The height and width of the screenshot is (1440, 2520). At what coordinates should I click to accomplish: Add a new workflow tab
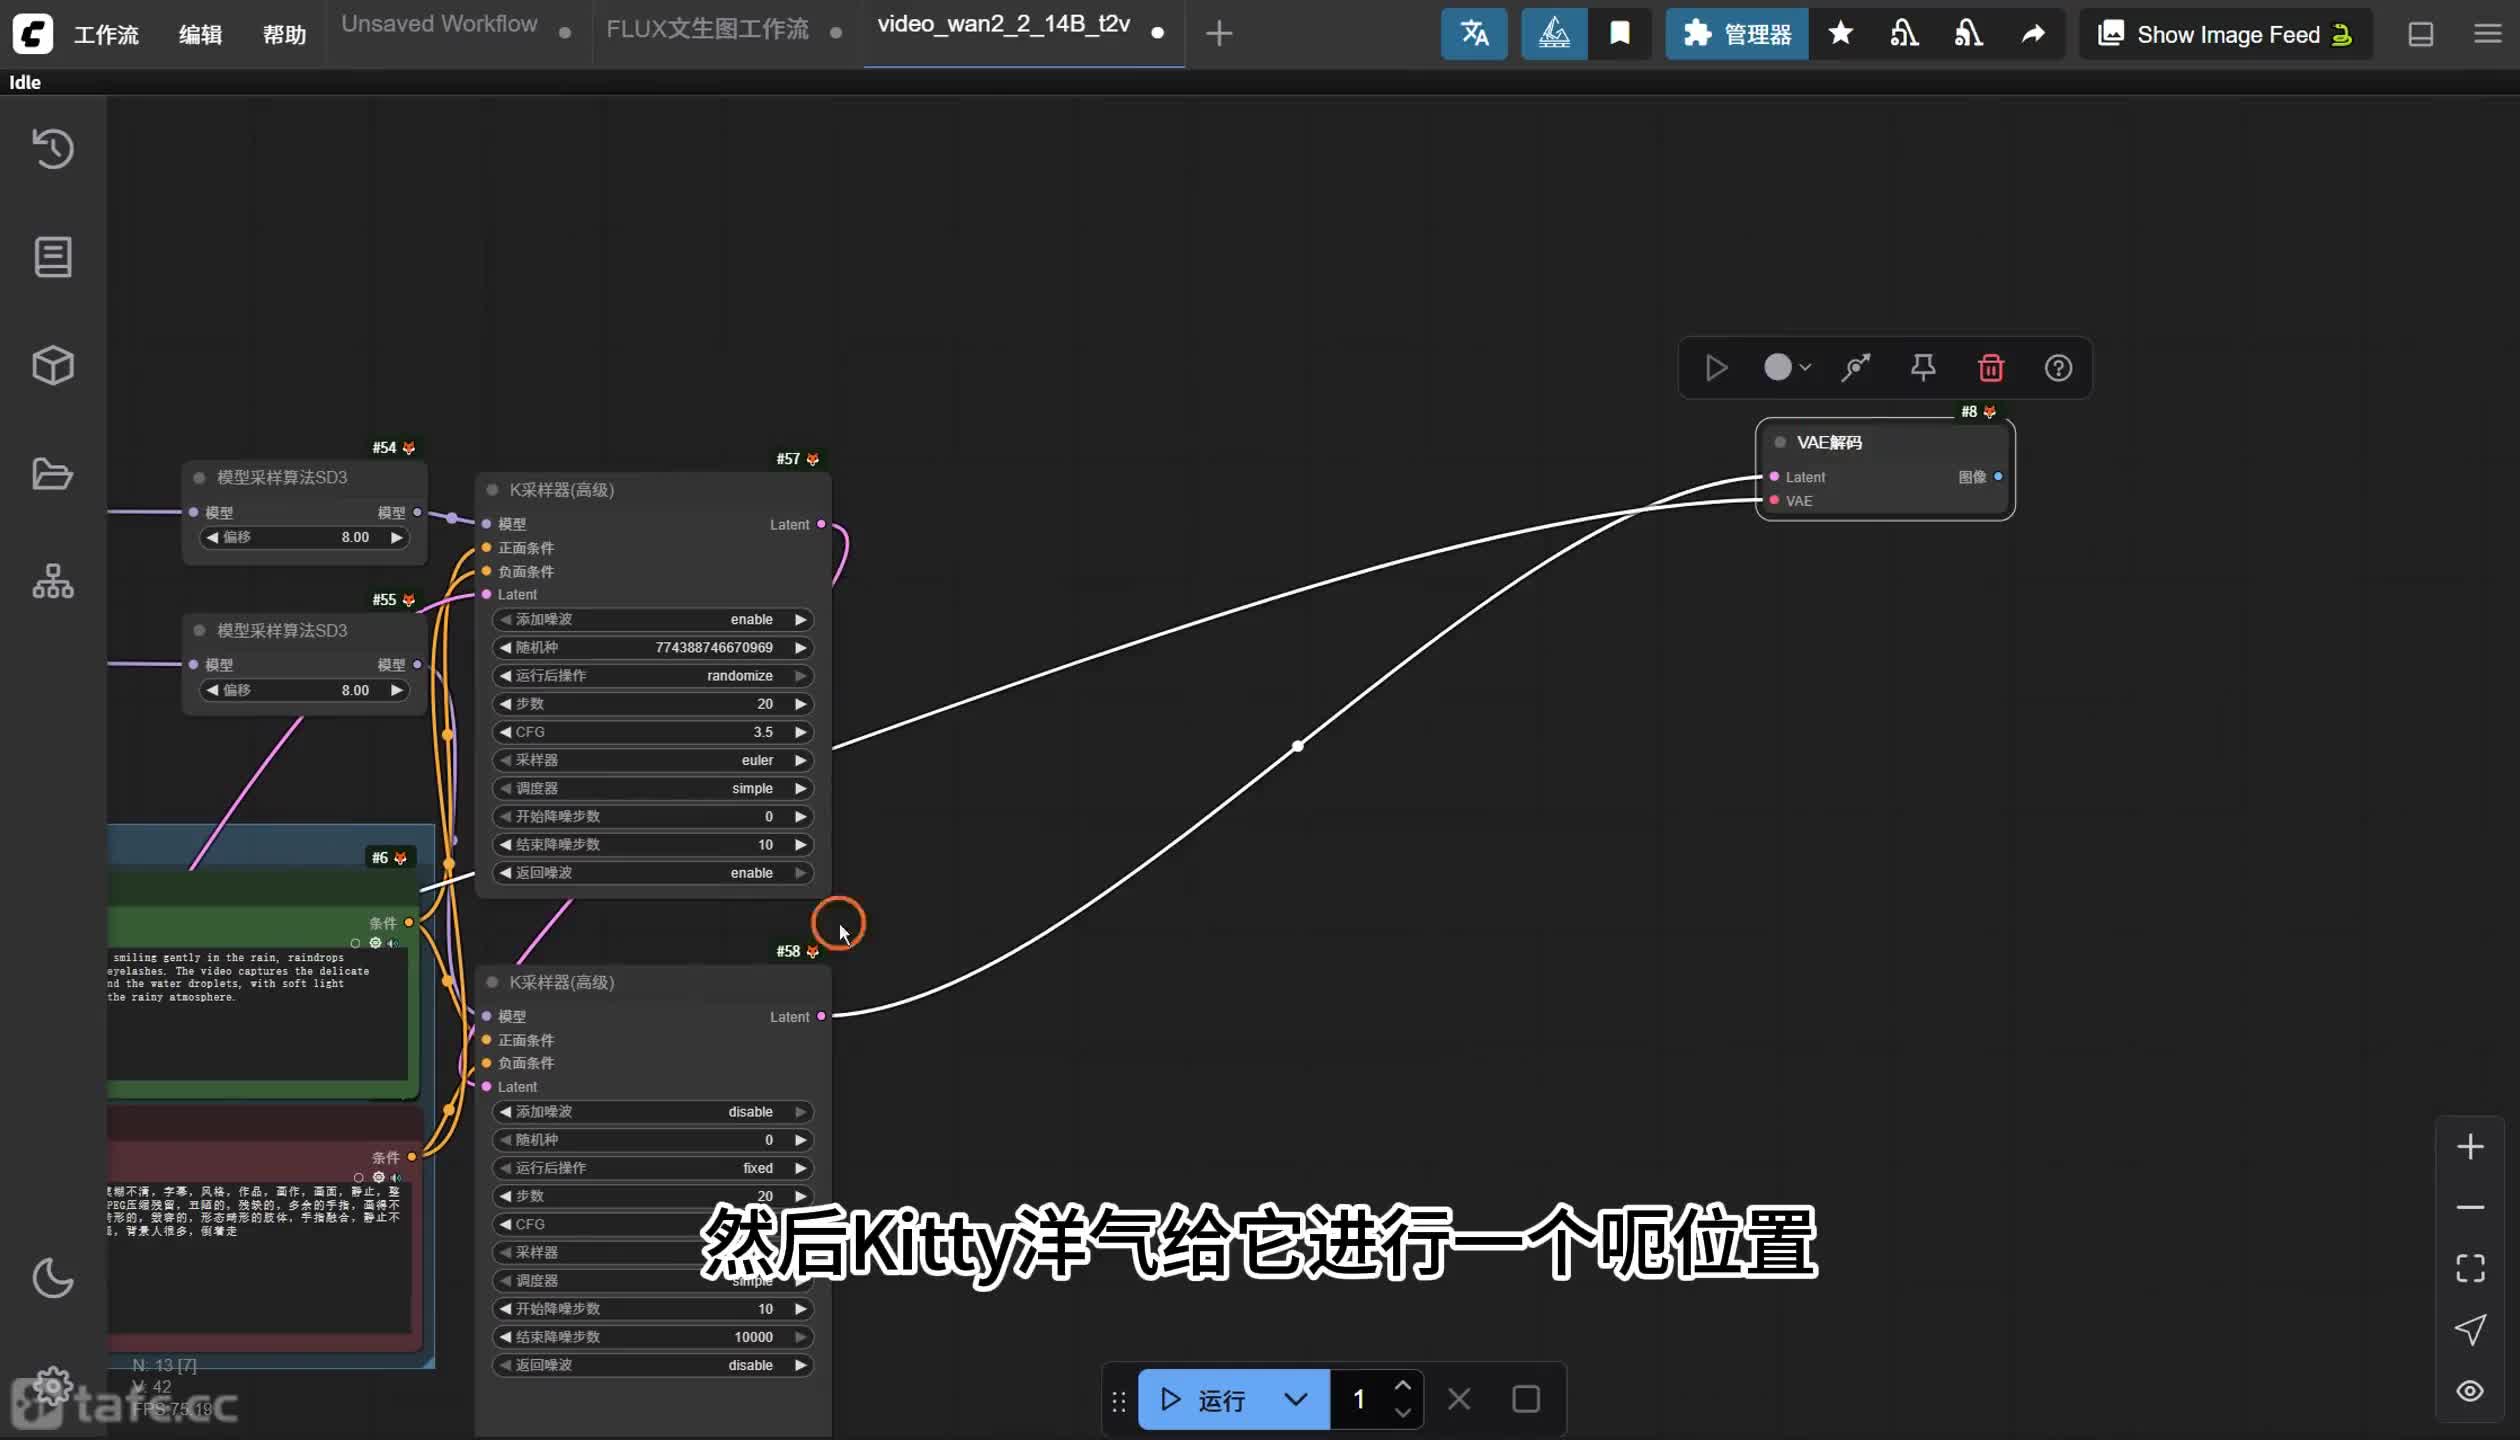[x=1218, y=34]
